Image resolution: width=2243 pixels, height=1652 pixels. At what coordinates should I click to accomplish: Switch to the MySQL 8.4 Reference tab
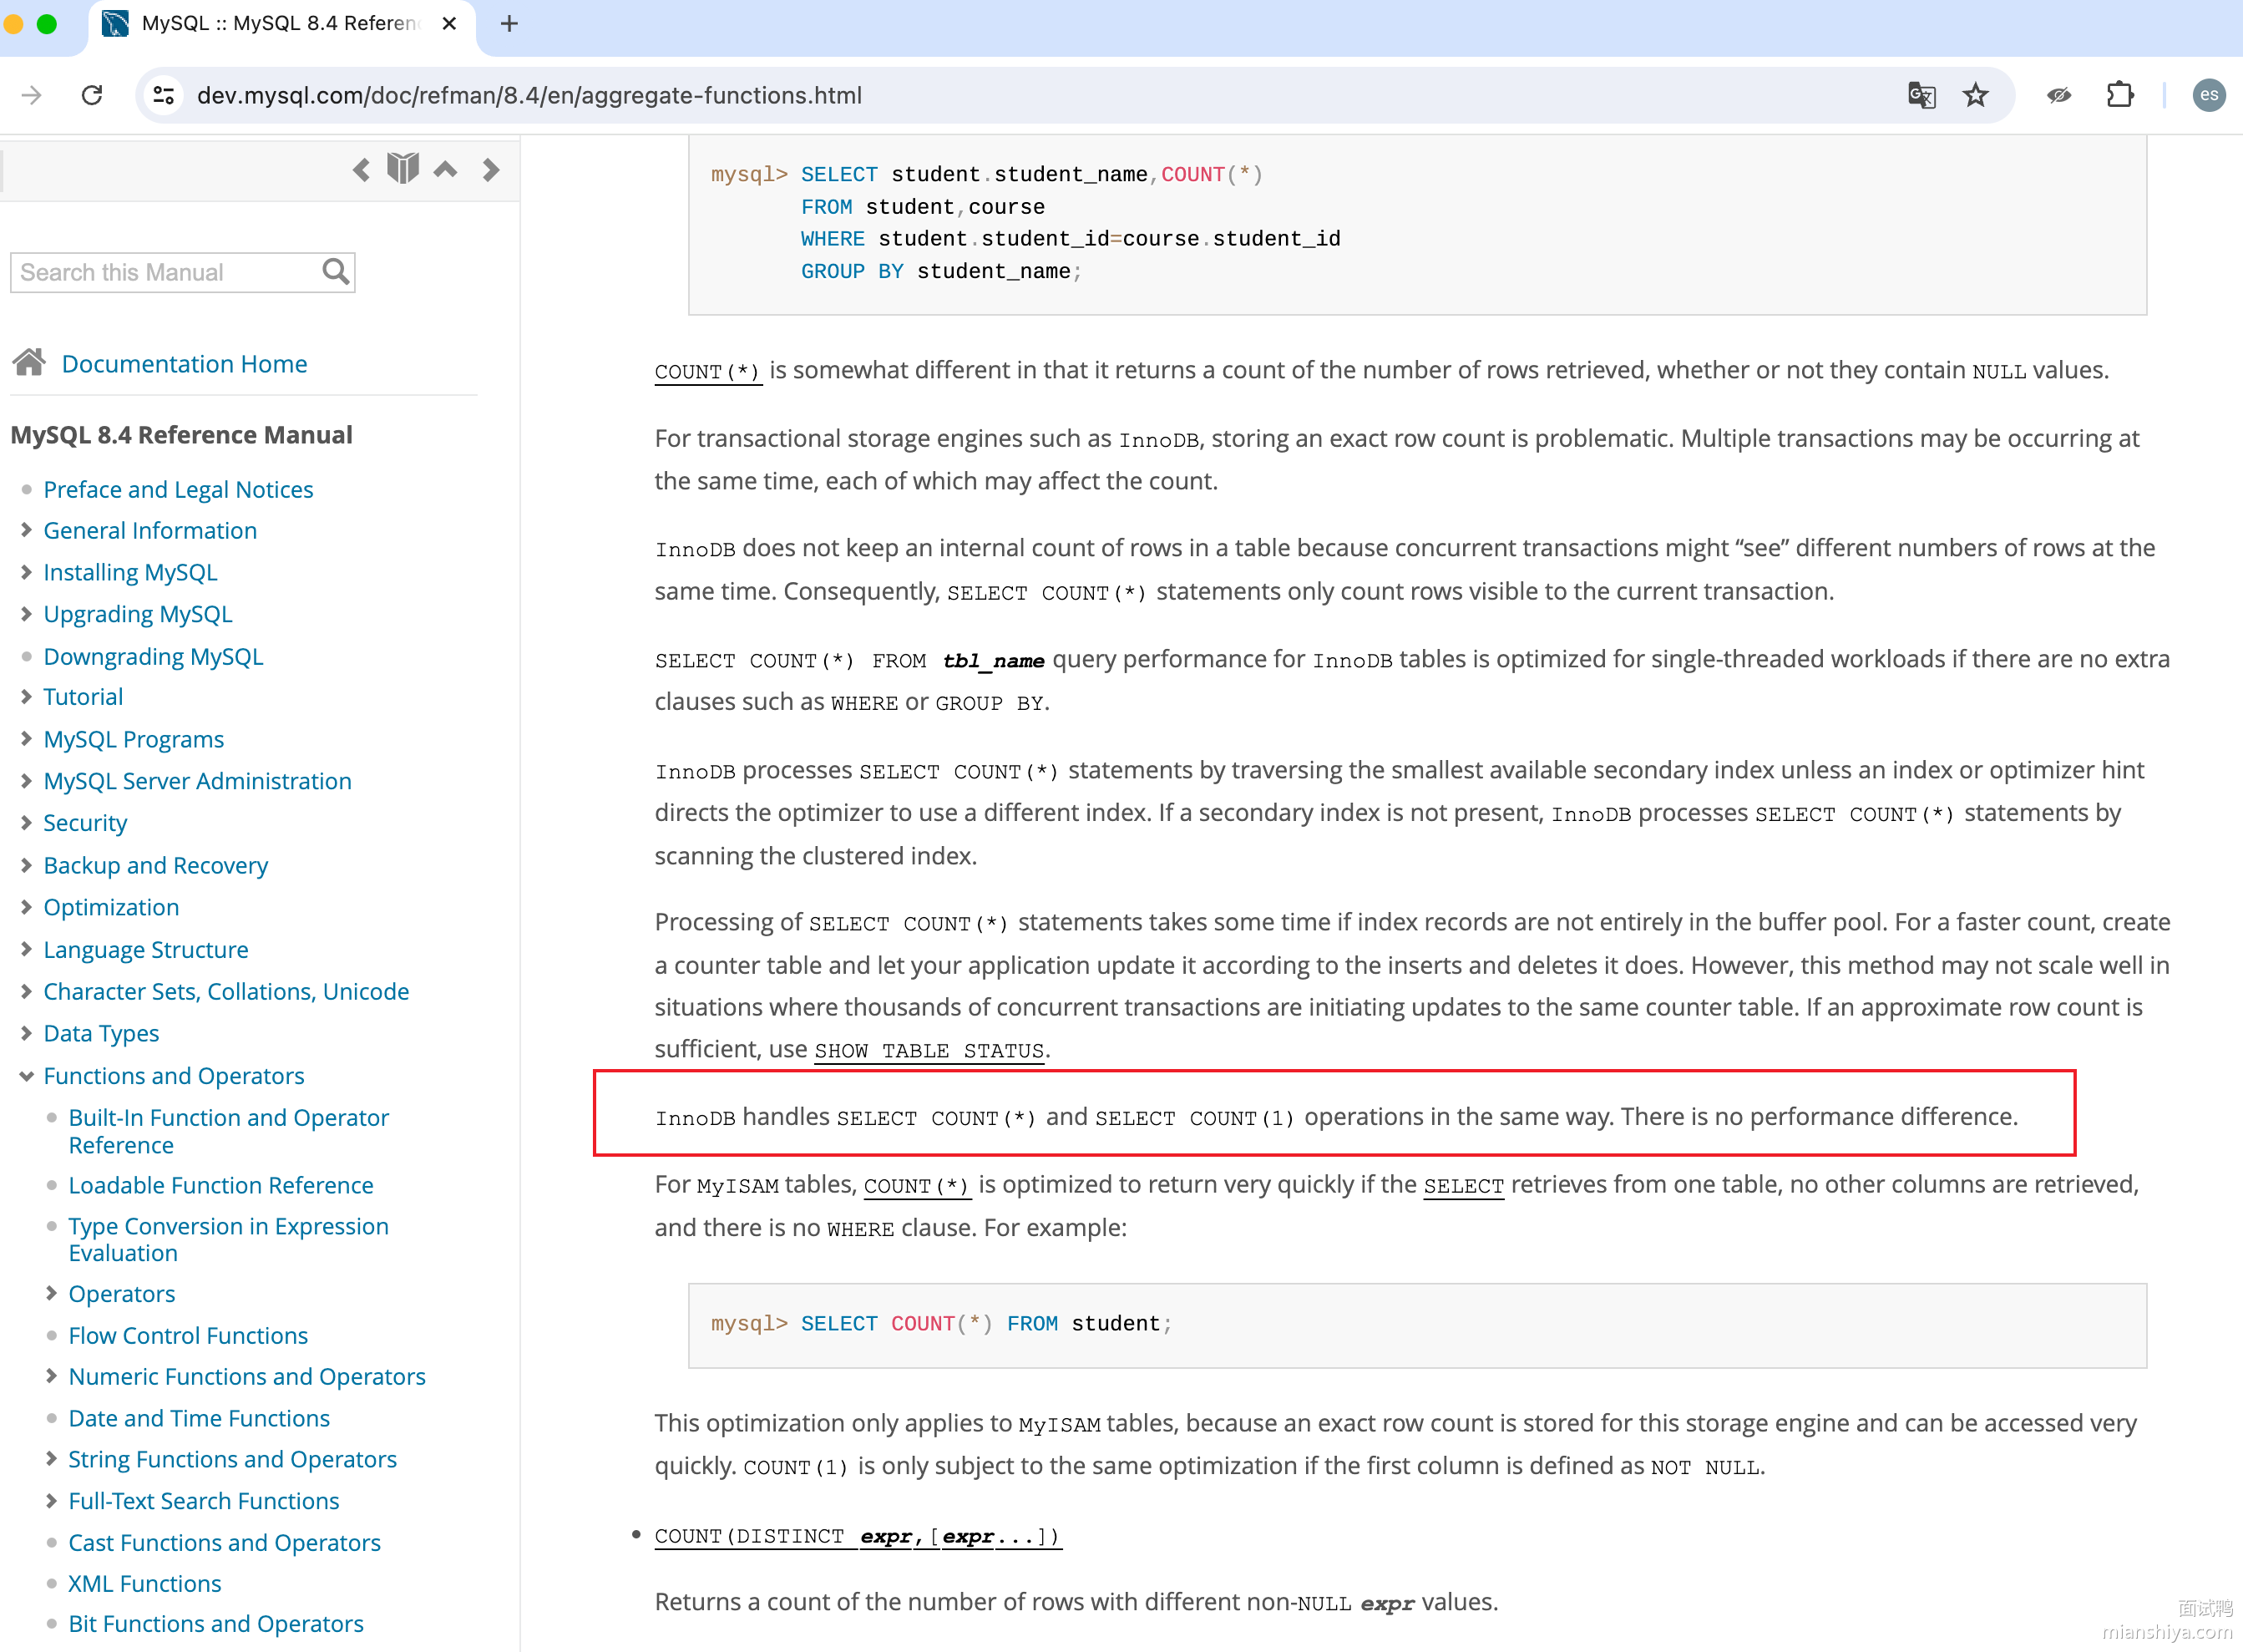pyautogui.click(x=279, y=23)
